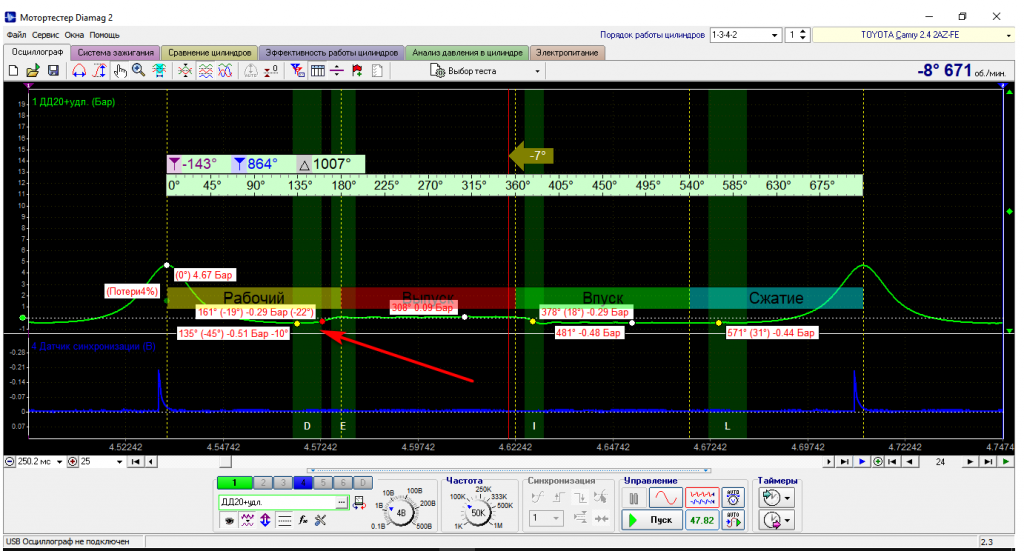Click the blue vertical arrows channel icon

point(265,520)
